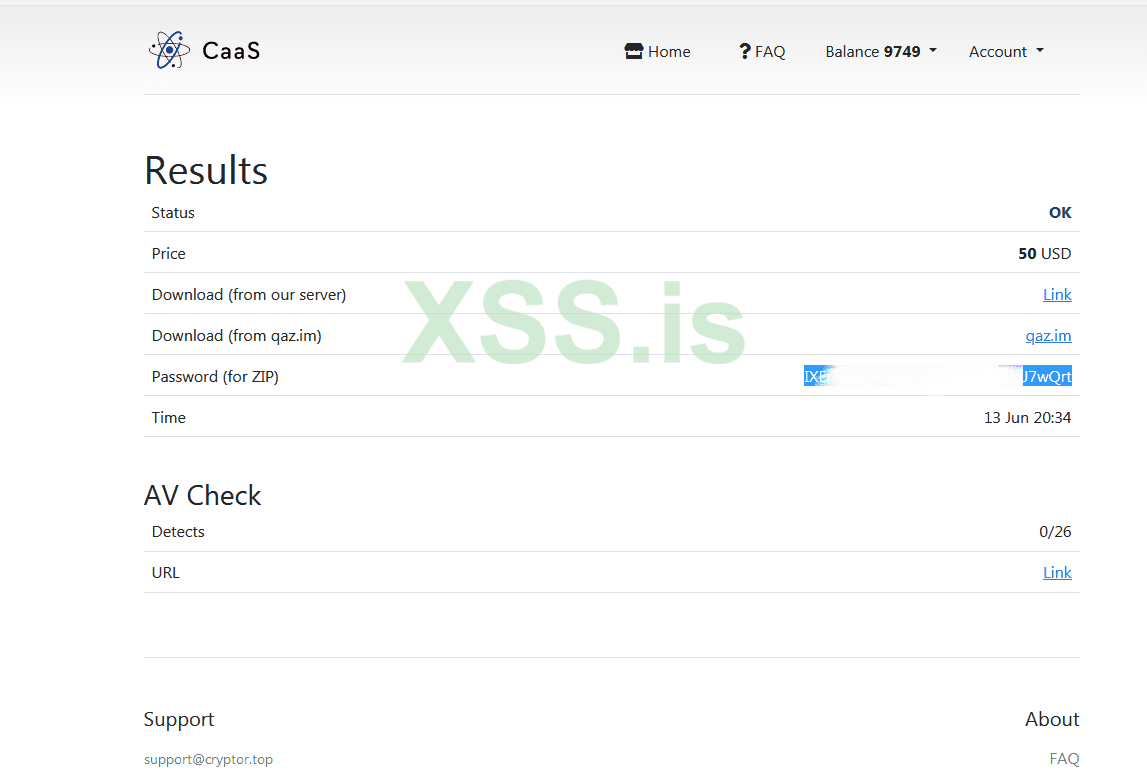Click the Download (from qaz.im) label
Image resolution: width=1147 pixels, height=784 pixels.
[236, 336]
